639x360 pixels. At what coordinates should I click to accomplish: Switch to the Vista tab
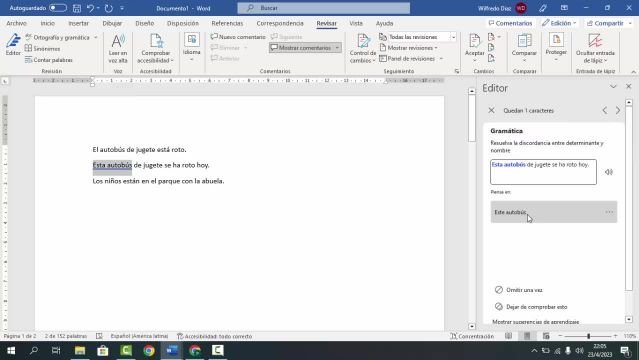coord(356,23)
